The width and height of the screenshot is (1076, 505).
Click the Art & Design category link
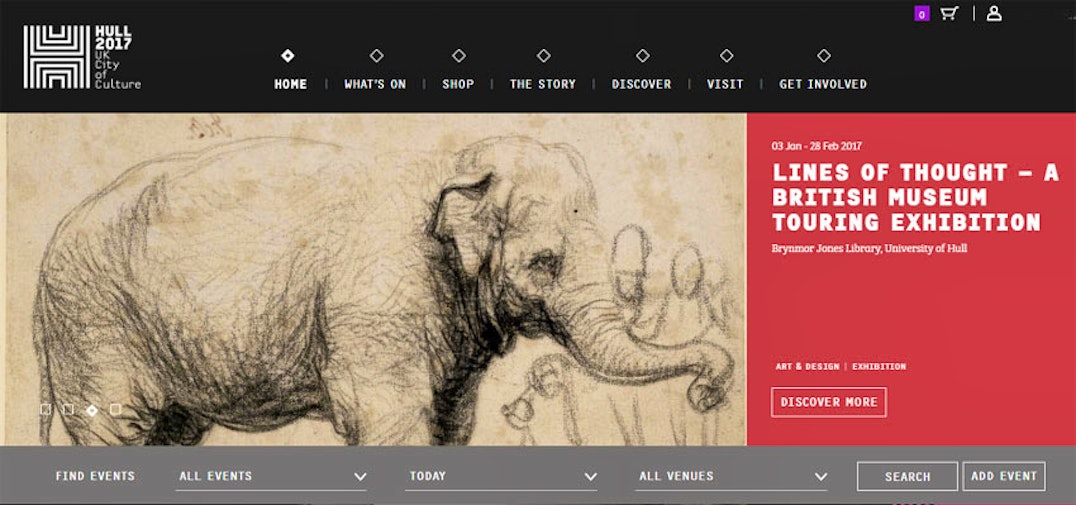807,366
